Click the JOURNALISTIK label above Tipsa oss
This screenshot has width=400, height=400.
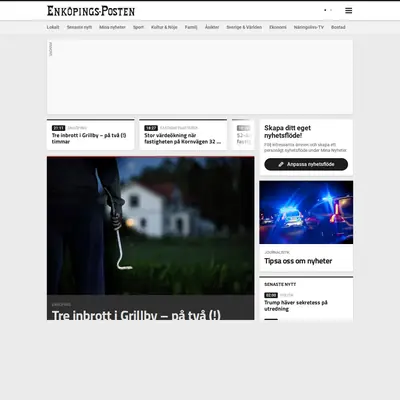tap(277, 252)
